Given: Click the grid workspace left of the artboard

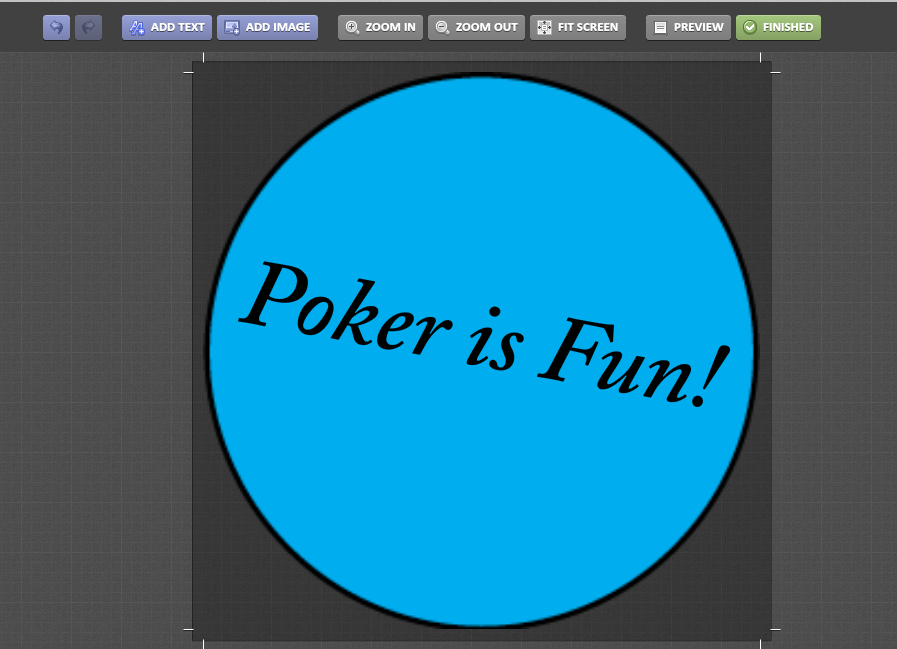Looking at the screenshot, I should point(95,350).
